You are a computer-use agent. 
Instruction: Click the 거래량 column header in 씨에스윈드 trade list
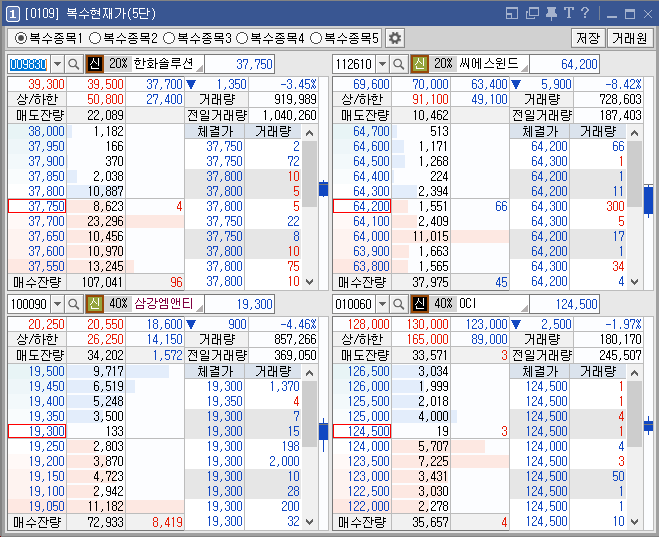click(x=598, y=132)
